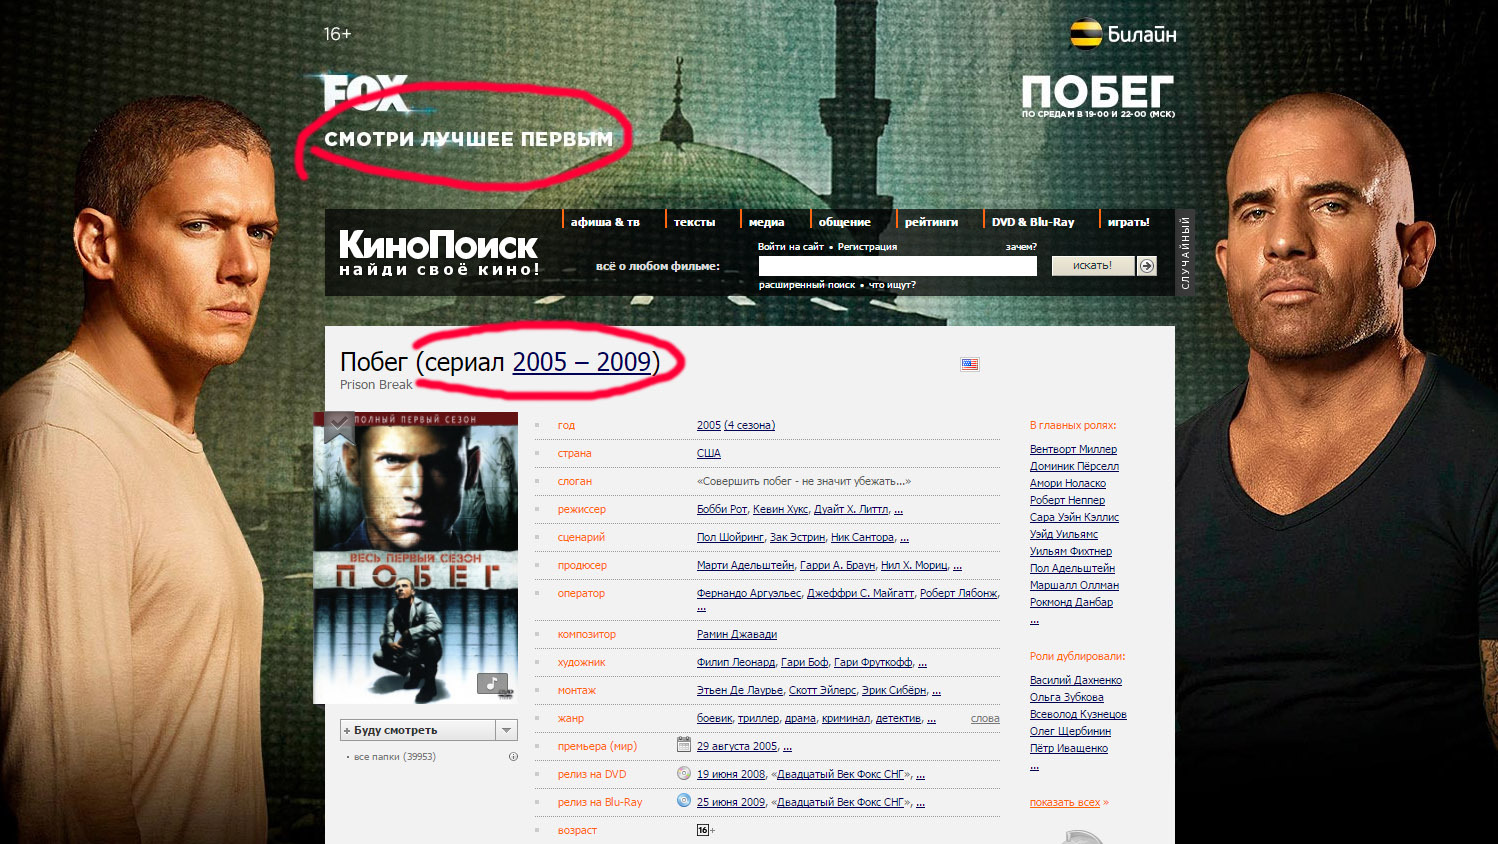This screenshot has width=1498, height=844.
Task: Click the Регистрация link
Action: (x=867, y=247)
